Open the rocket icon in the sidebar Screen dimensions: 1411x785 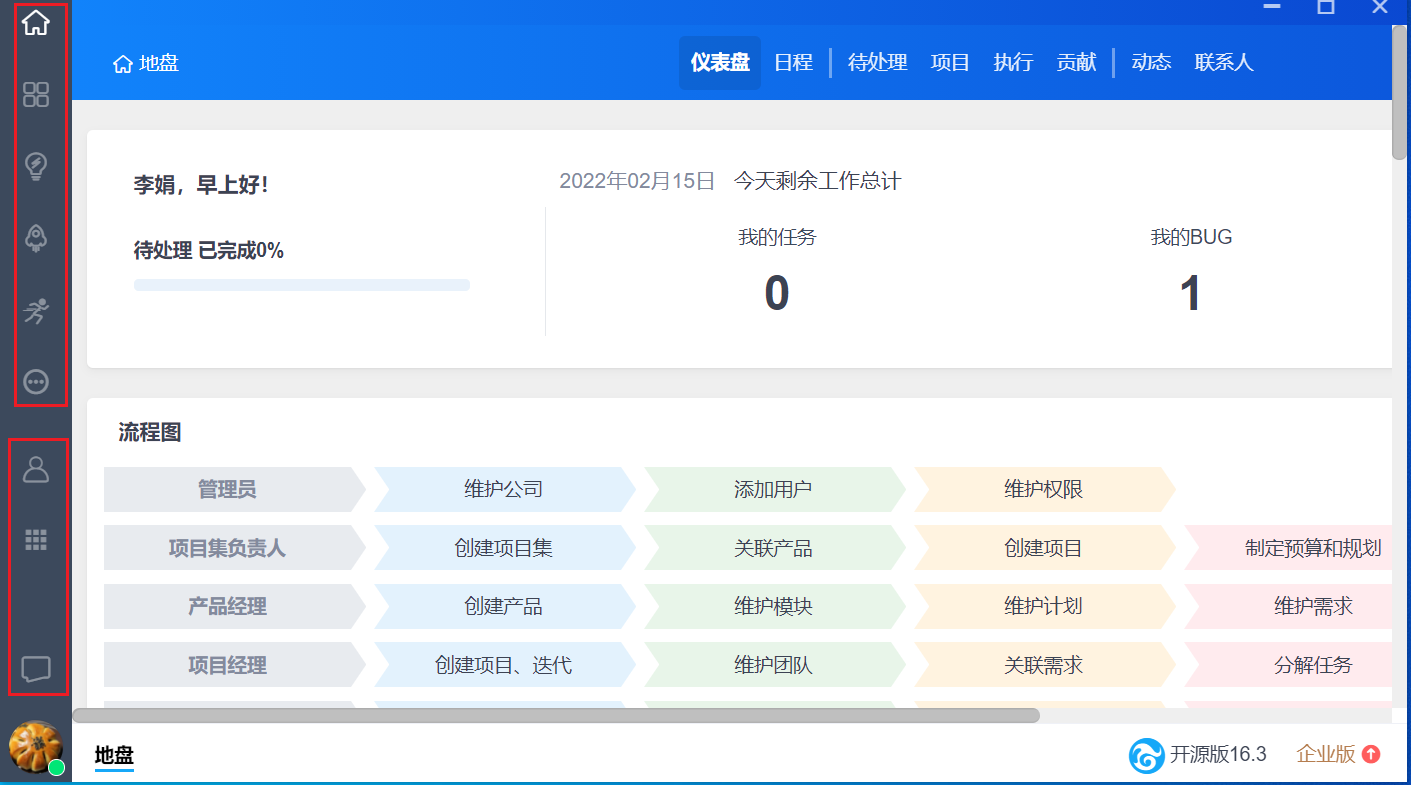tap(36, 238)
